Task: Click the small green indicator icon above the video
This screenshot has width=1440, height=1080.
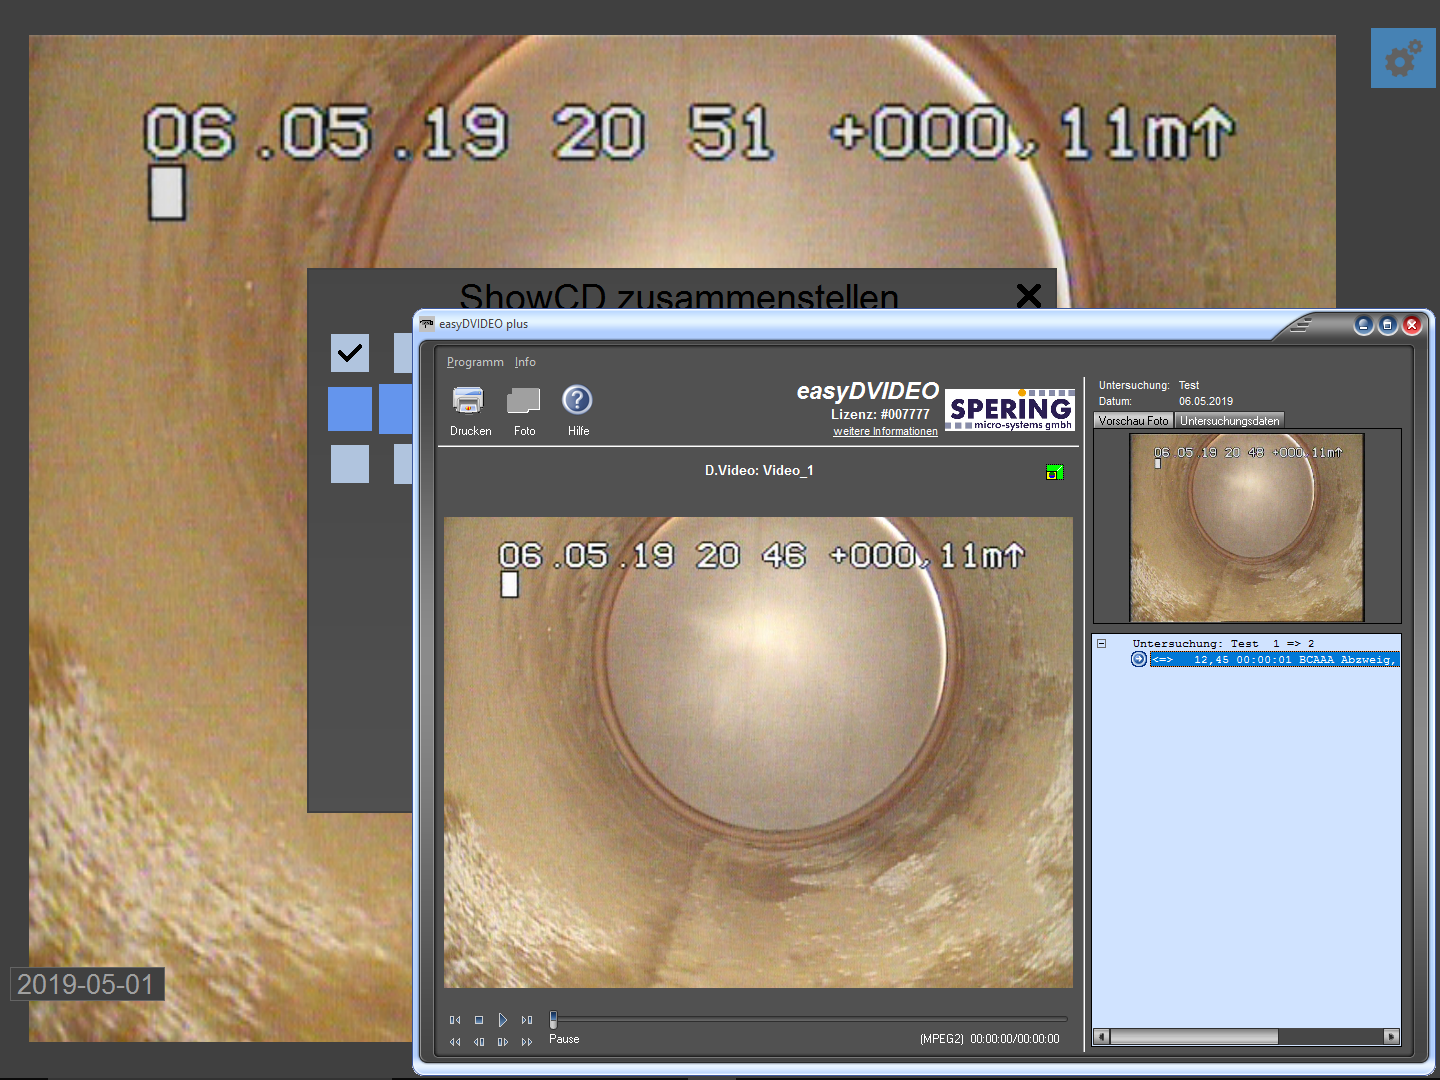Action: (1054, 472)
